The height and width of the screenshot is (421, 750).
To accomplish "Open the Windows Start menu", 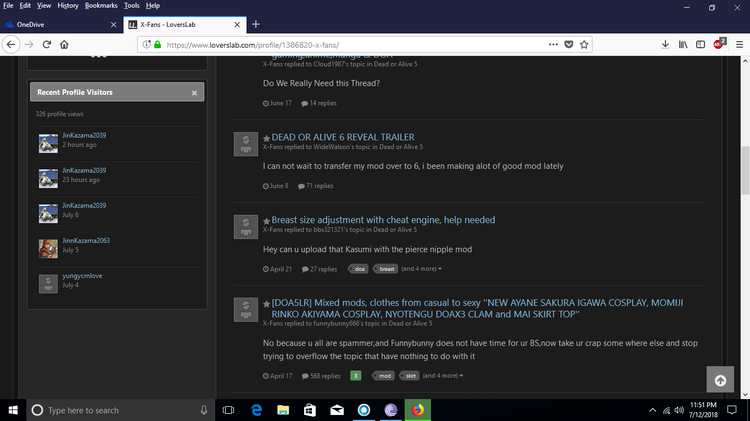I will 13,410.
